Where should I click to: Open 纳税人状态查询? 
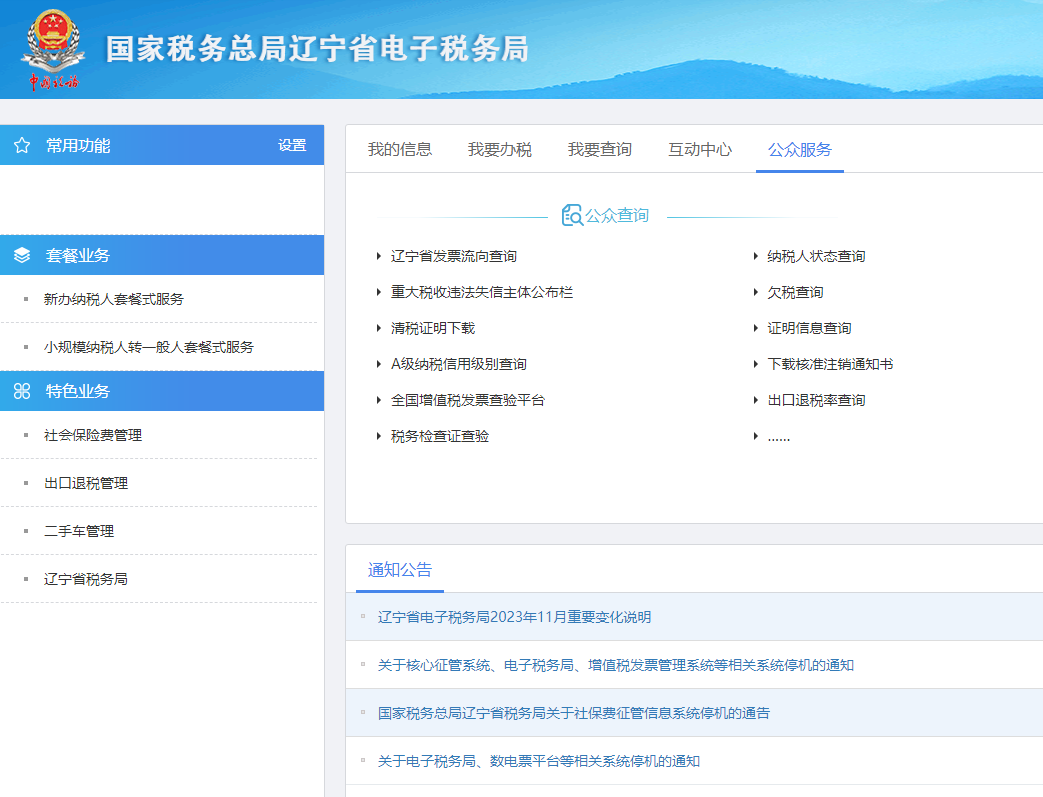pos(816,256)
